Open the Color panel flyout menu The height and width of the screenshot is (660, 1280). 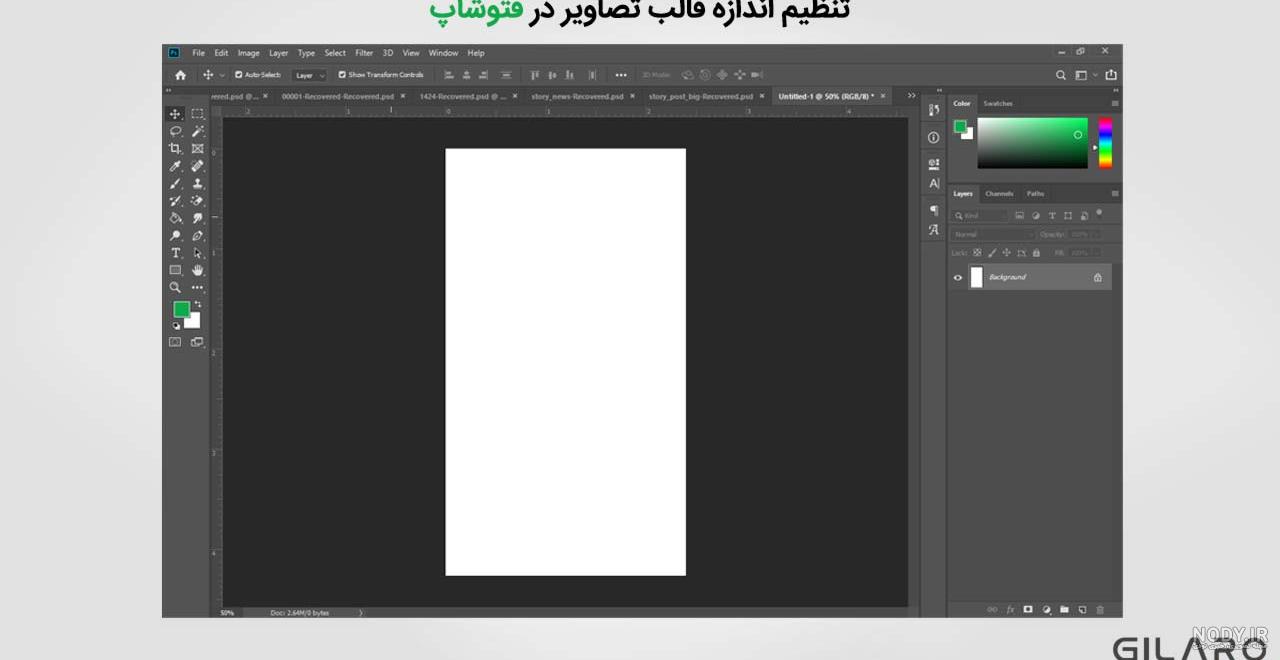coord(1115,104)
